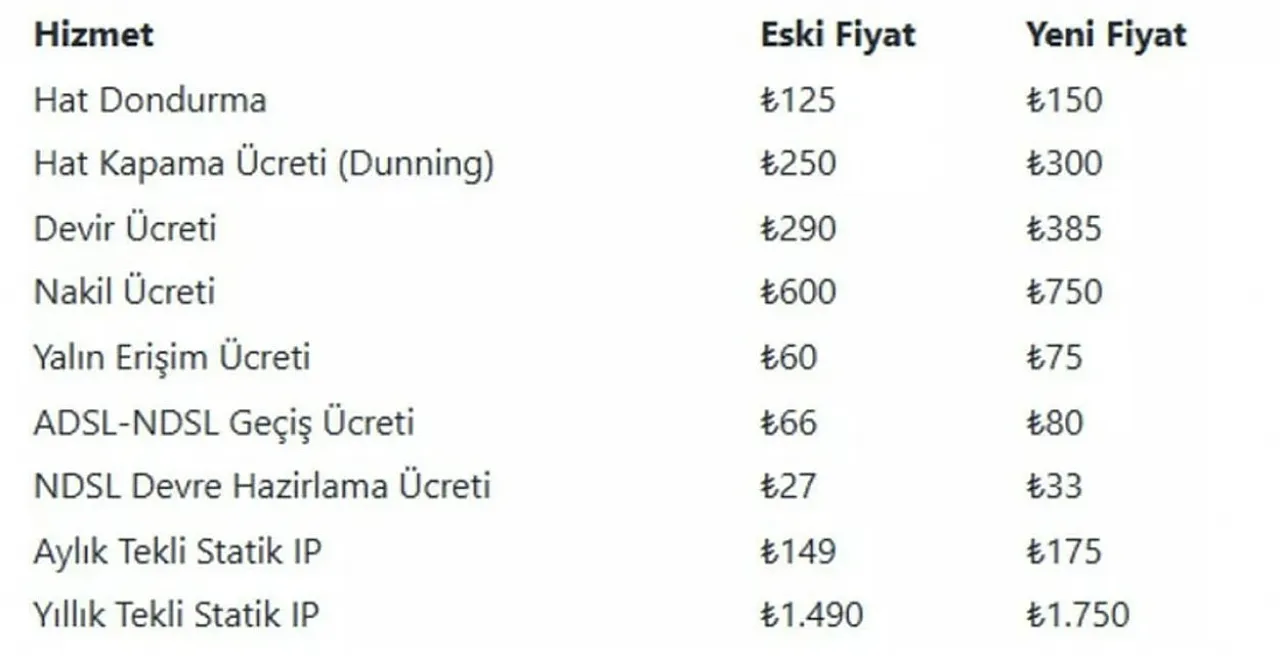Click the Yeni Fiyat column header
Image resolution: width=1280 pixels, height=665 pixels.
point(1106,35)
